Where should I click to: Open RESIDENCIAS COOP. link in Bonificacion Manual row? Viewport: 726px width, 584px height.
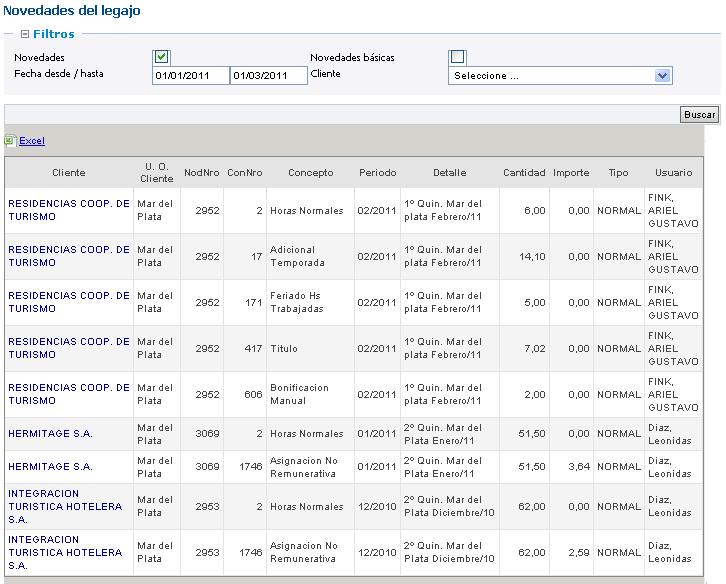(69, 394)
